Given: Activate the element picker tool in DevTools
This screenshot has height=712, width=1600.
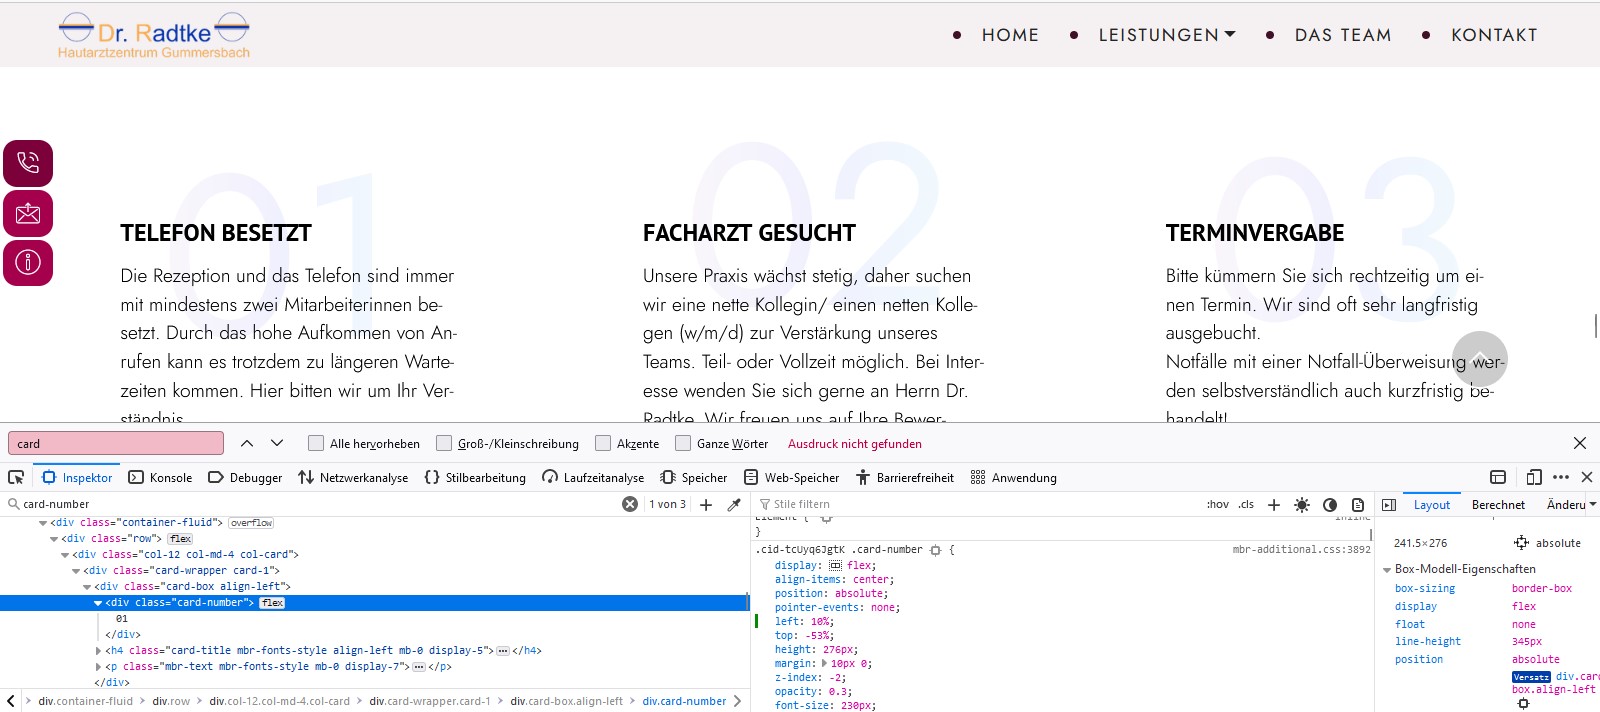Looking at the screenshot, I should pyautogui.click(x=16, y=478).
